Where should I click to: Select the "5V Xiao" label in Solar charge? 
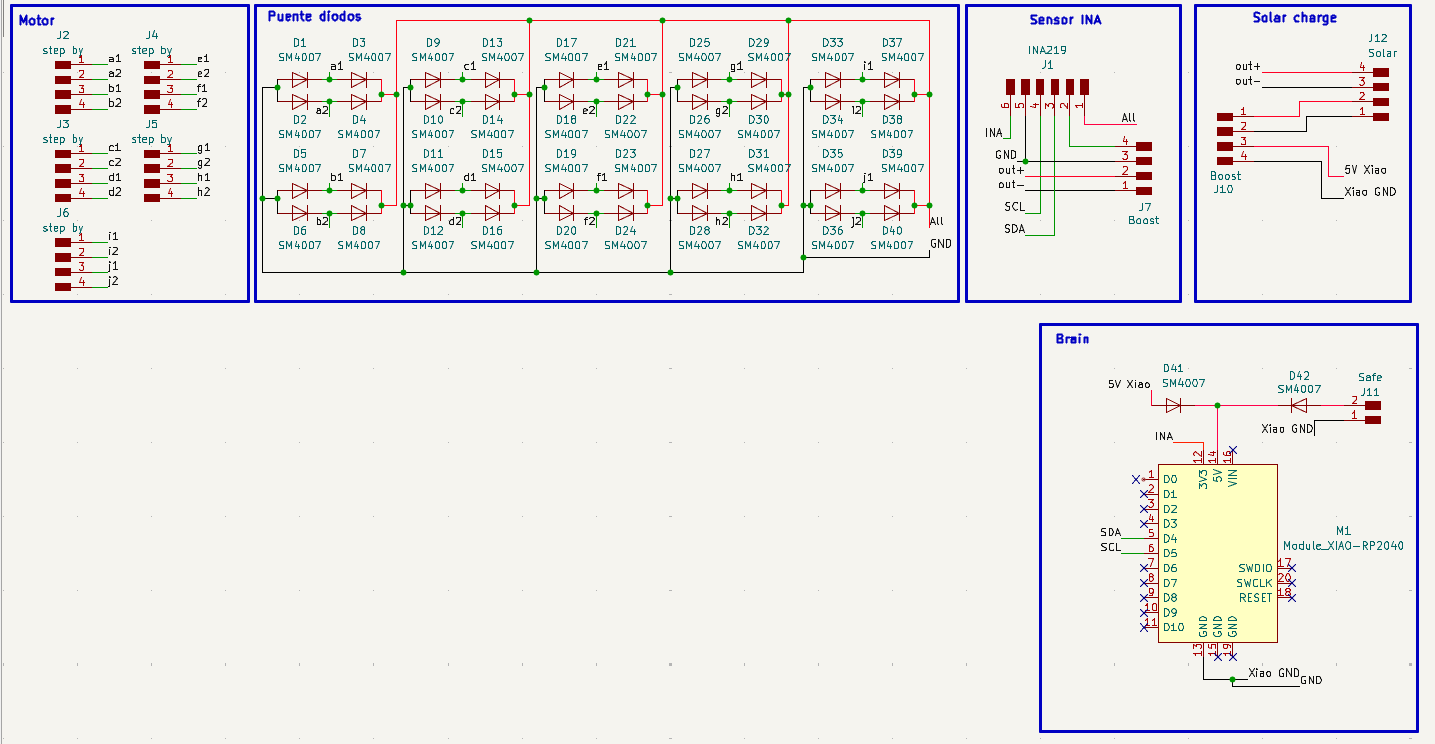1365,169
